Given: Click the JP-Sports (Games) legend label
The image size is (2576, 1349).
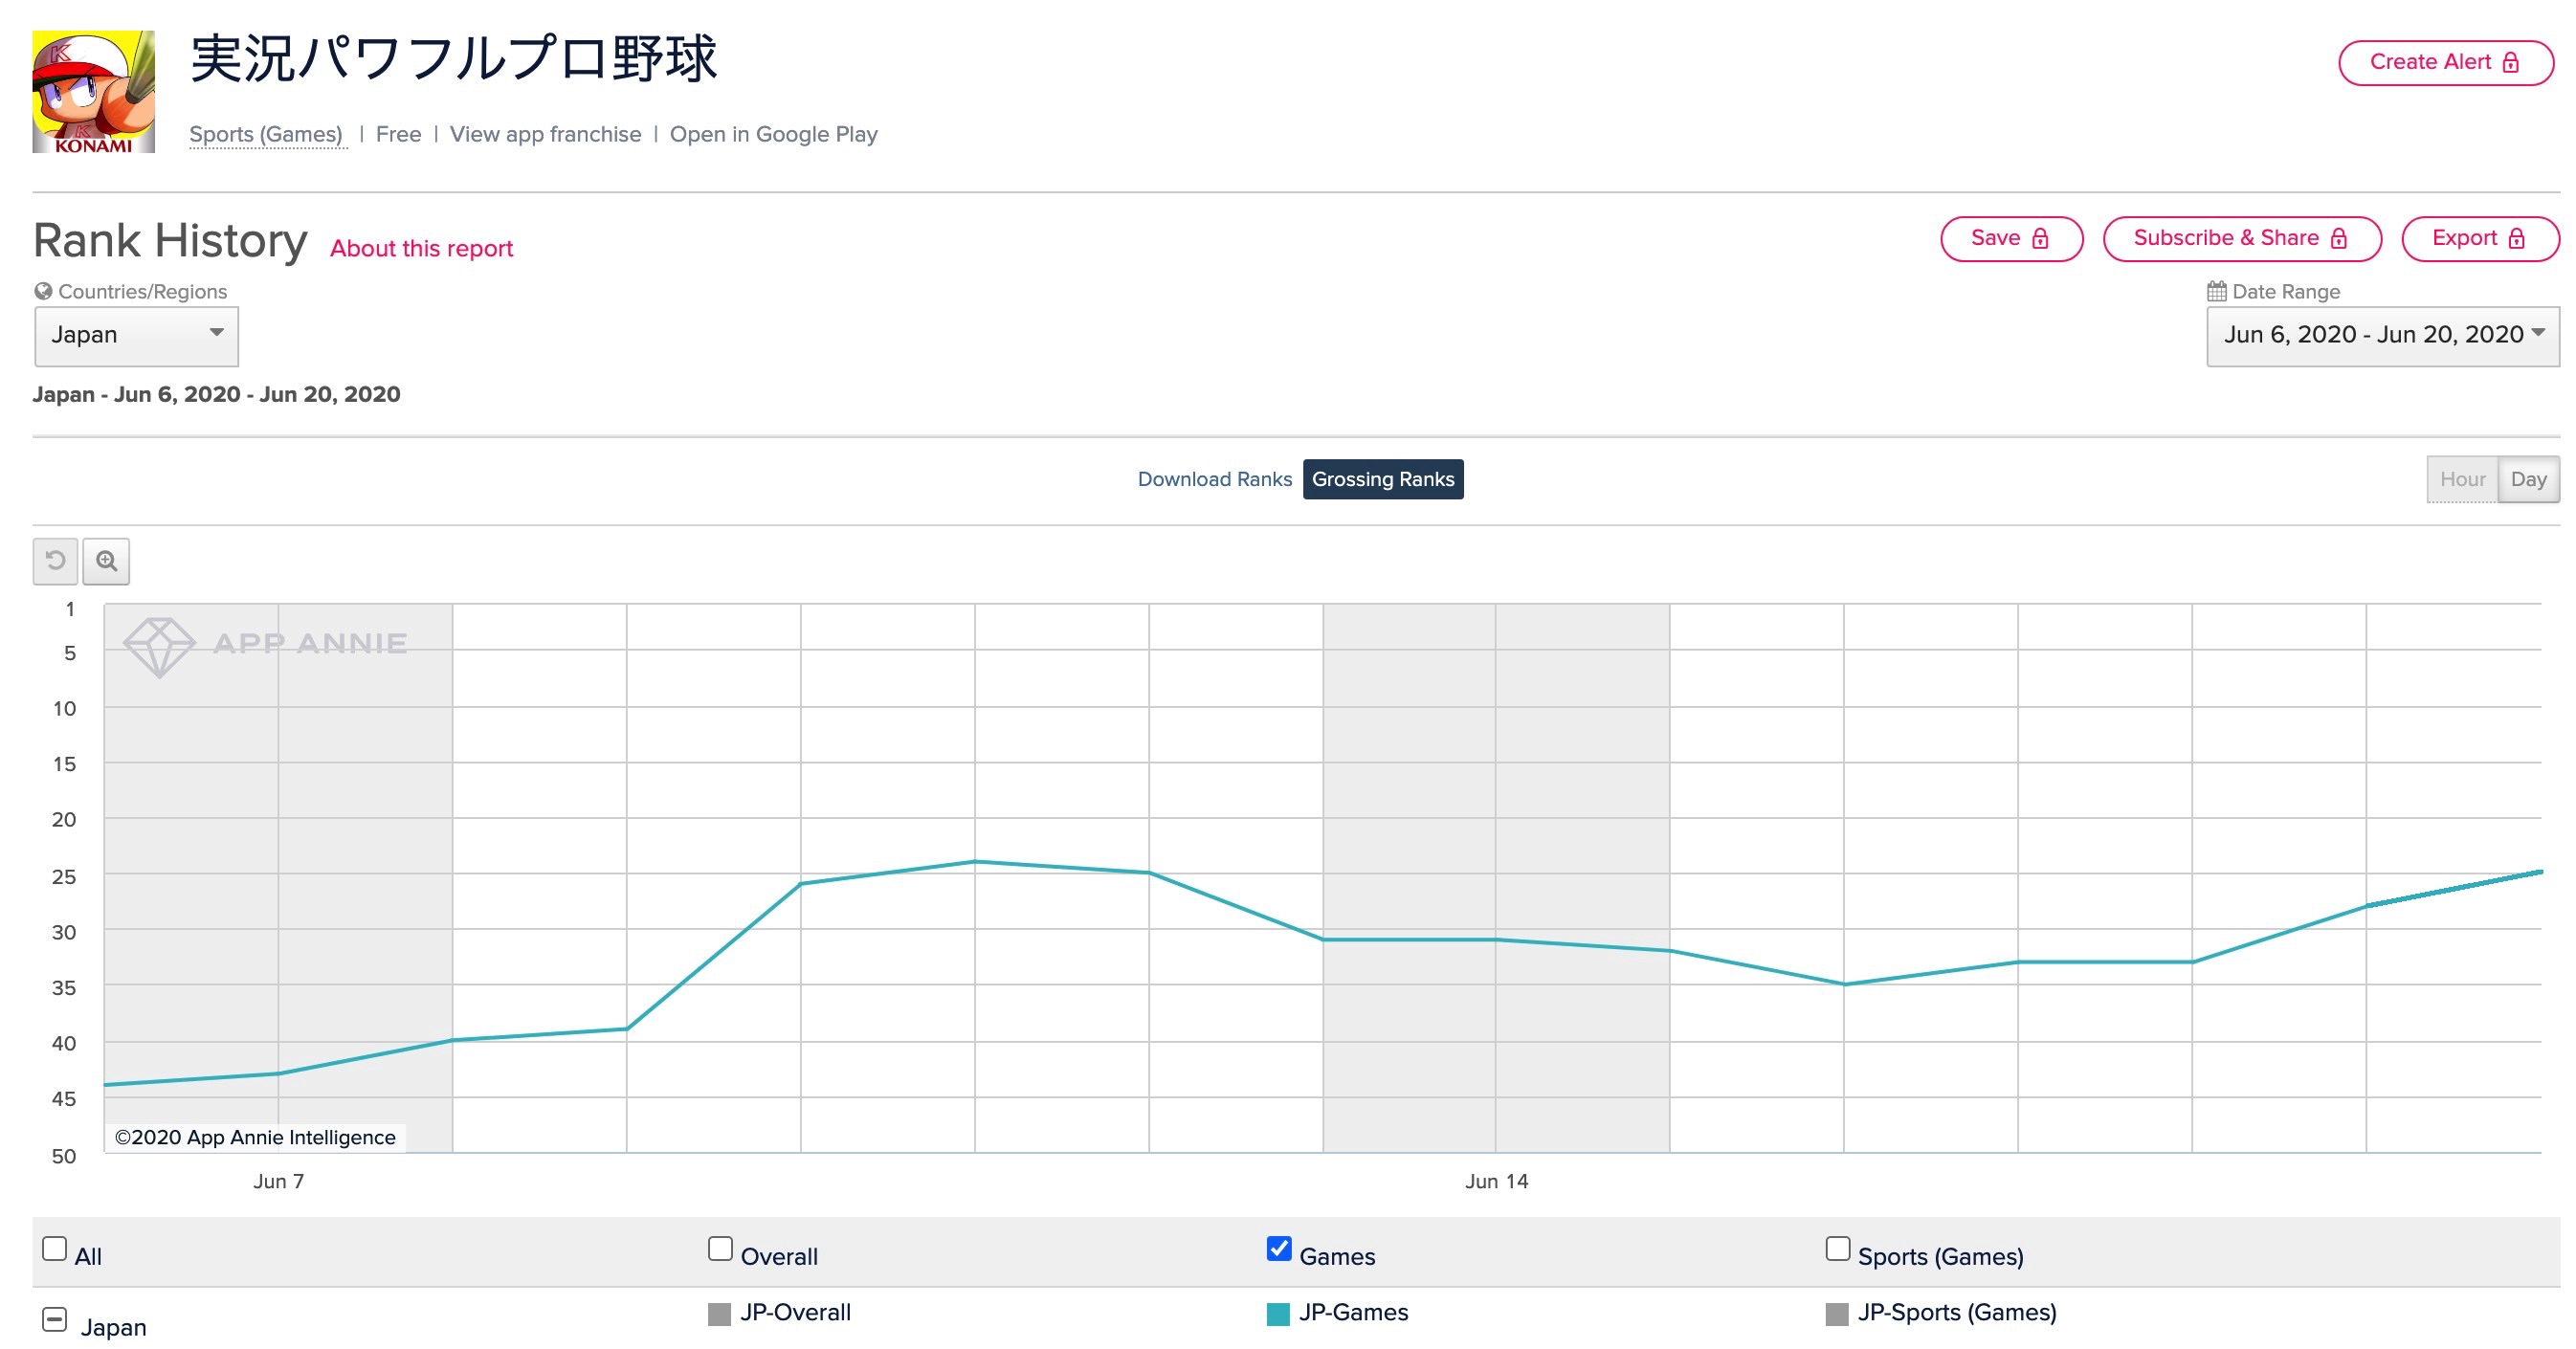Looking at the screenshot, I should (x=1957, y=1313).
